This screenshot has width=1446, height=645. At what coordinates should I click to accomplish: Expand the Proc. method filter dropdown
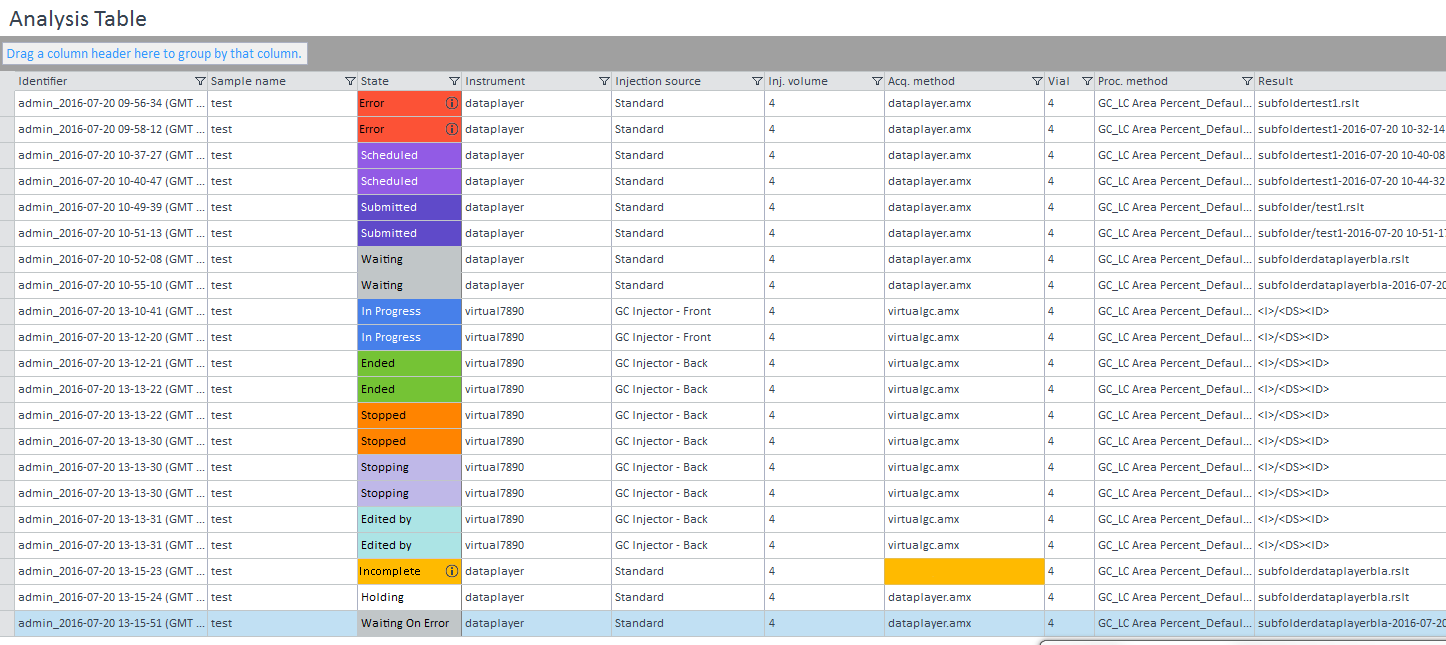coord(1247,82)
